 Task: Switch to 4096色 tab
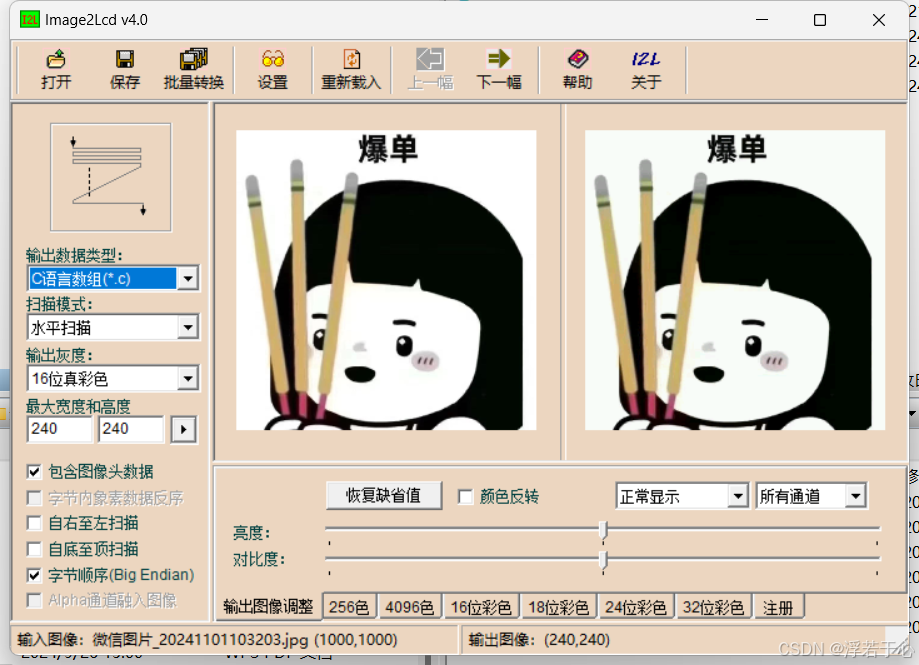[410, 608]
